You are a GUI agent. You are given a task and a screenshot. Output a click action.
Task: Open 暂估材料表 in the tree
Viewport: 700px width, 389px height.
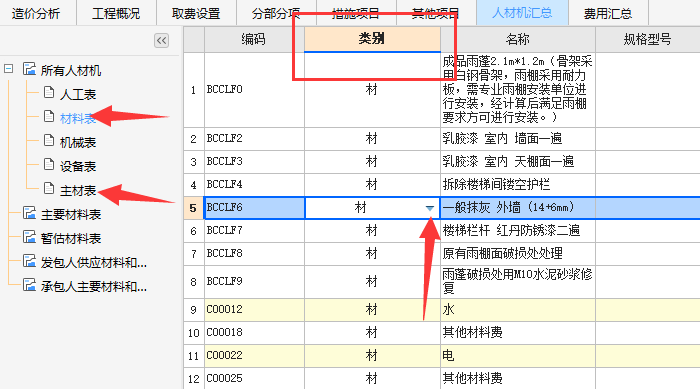tap(71, 239)
